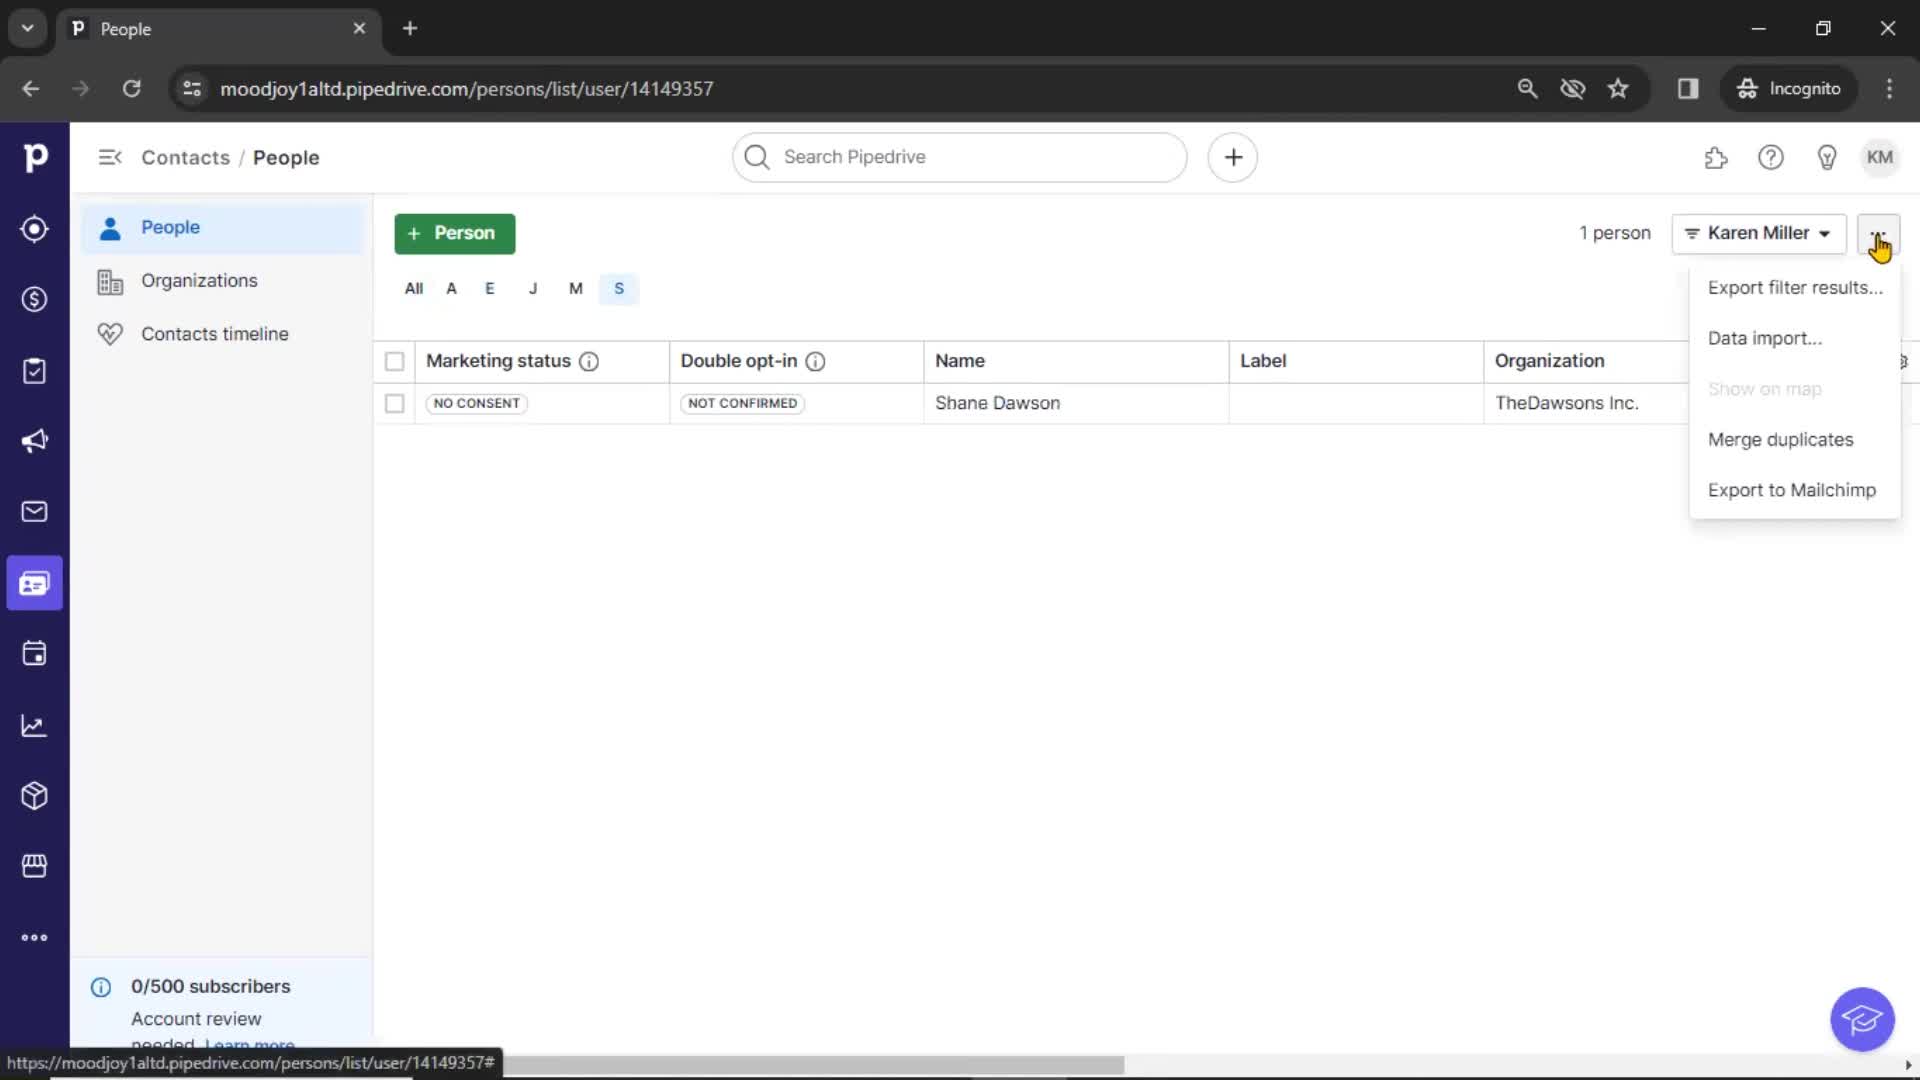Select the All contacts tab

(x=414, y=287)
